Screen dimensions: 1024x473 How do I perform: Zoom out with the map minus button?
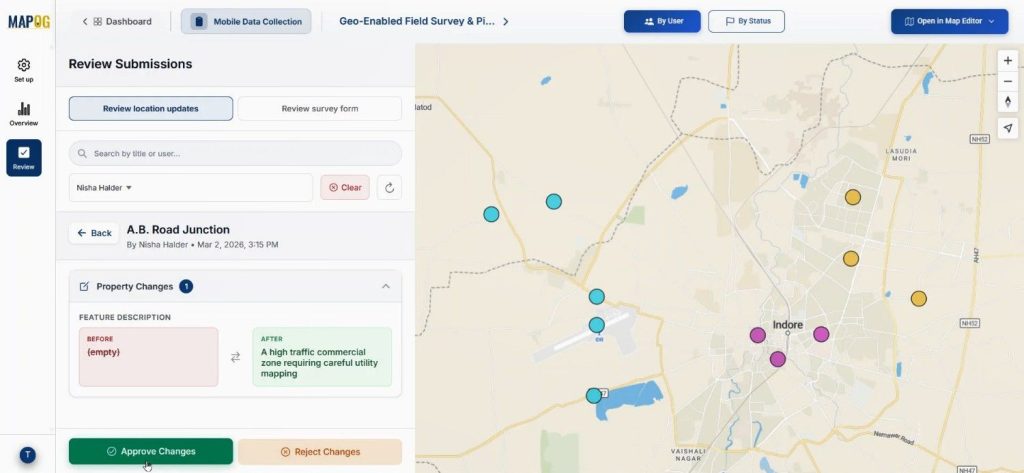(x=1008, y=82)
